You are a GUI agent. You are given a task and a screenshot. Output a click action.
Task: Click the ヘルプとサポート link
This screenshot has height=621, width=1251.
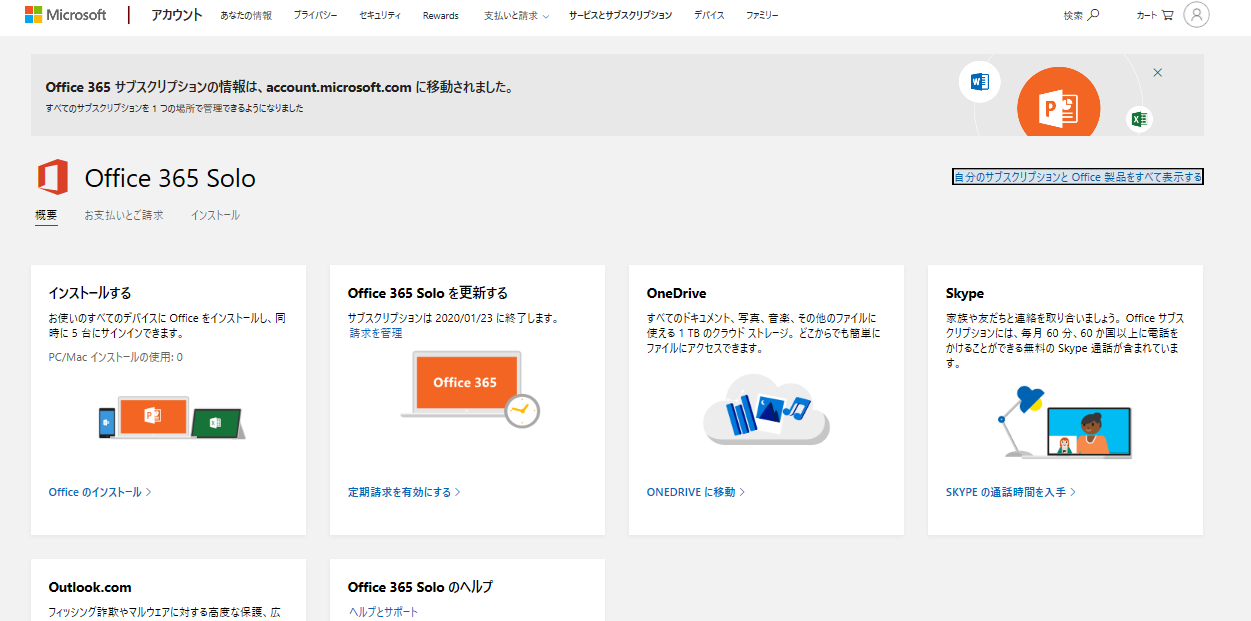click(384, 612)
